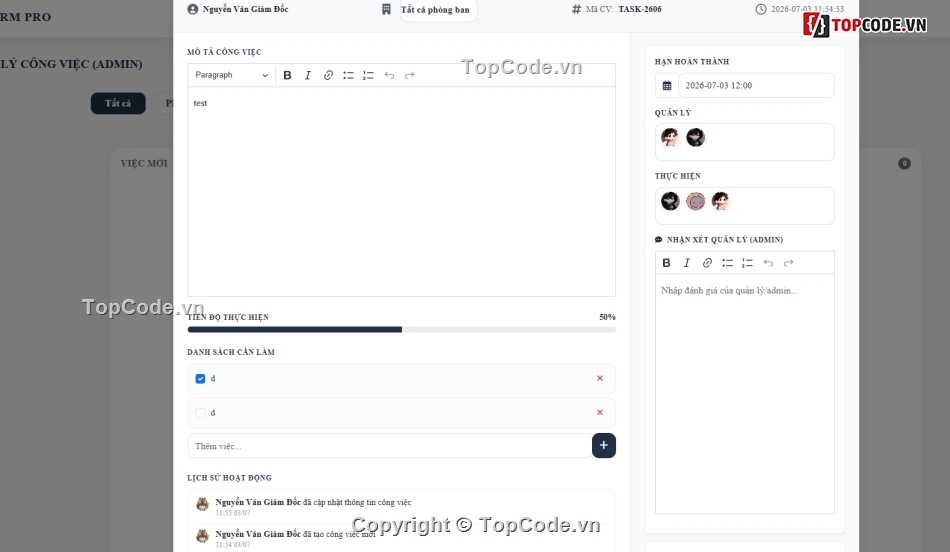This screenshot has height=552, width=950.
Task: Click the Việc mới column header in background
Action: point(144,164)
